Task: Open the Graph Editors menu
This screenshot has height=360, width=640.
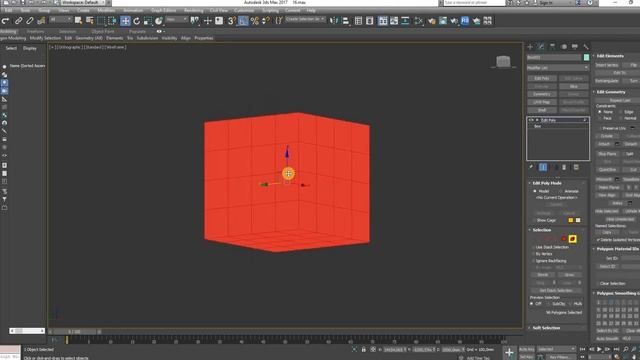Action: [163, 10]
